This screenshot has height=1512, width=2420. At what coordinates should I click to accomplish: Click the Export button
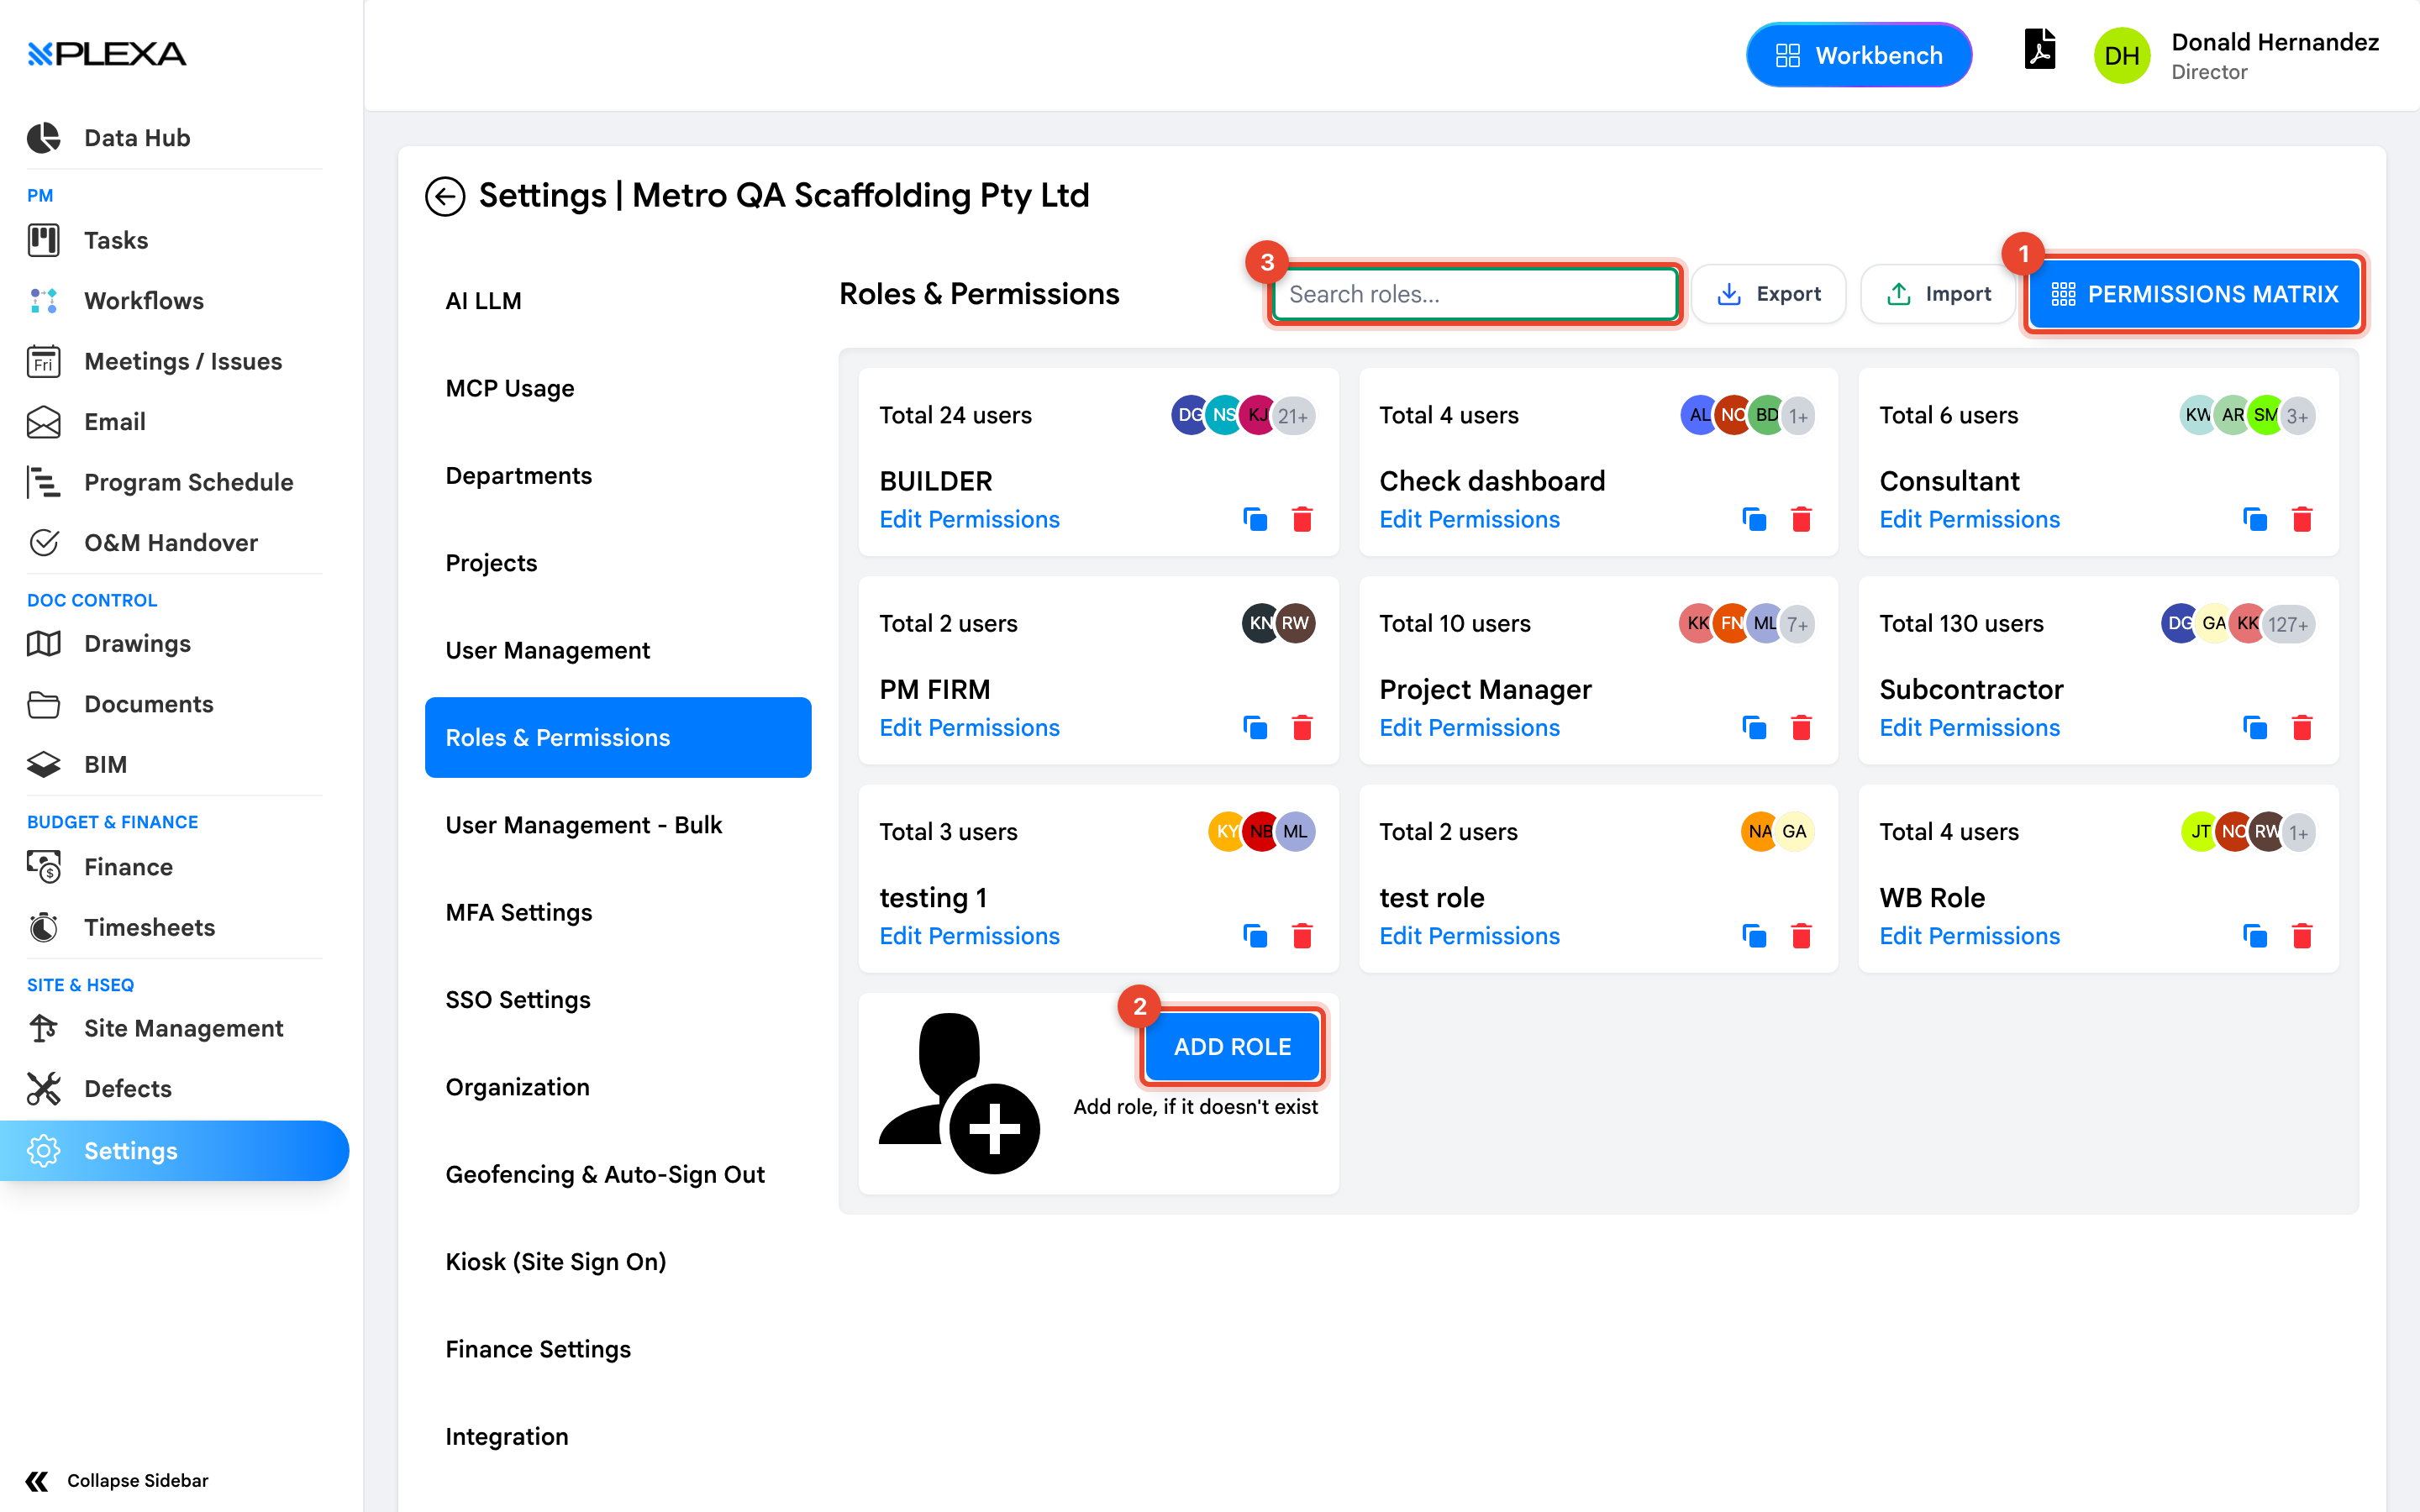pos(1768,294)
